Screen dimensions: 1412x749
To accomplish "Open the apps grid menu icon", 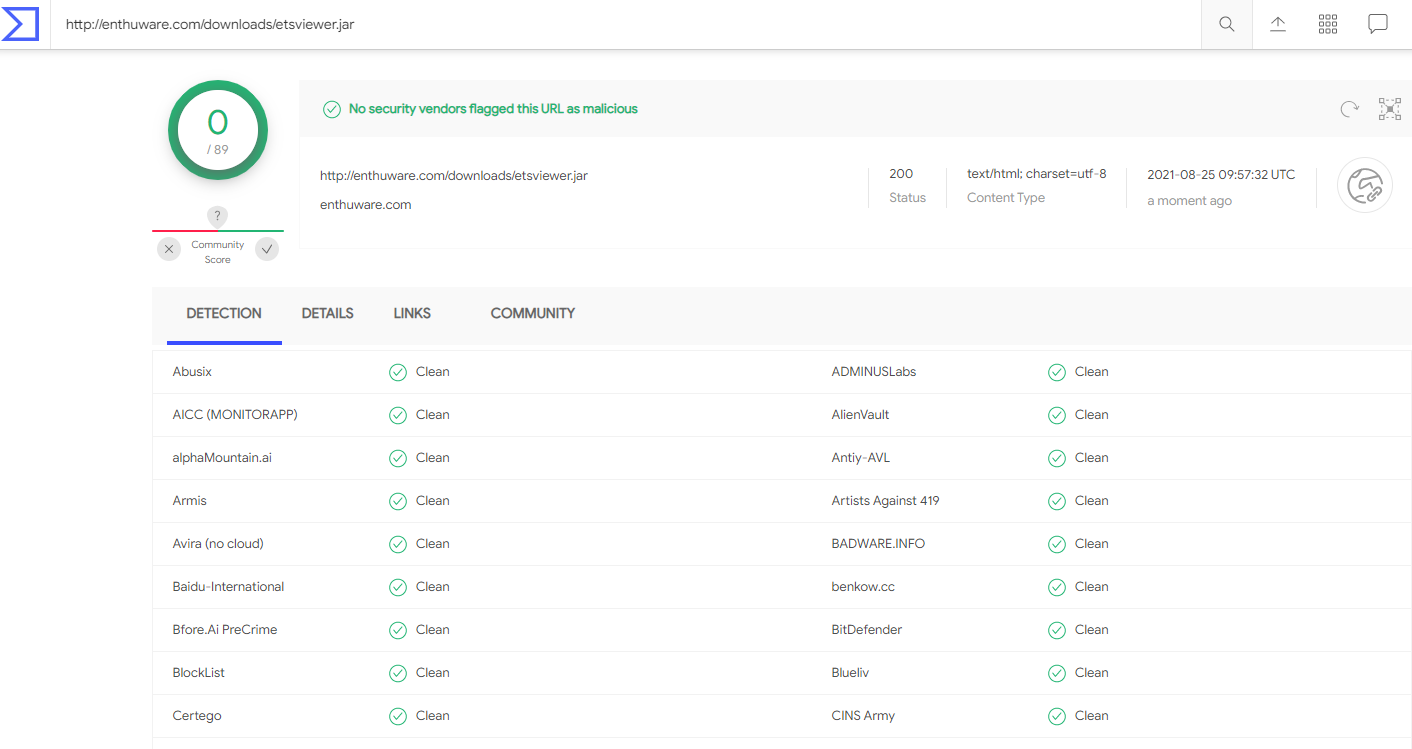I will pos(1327,25).
